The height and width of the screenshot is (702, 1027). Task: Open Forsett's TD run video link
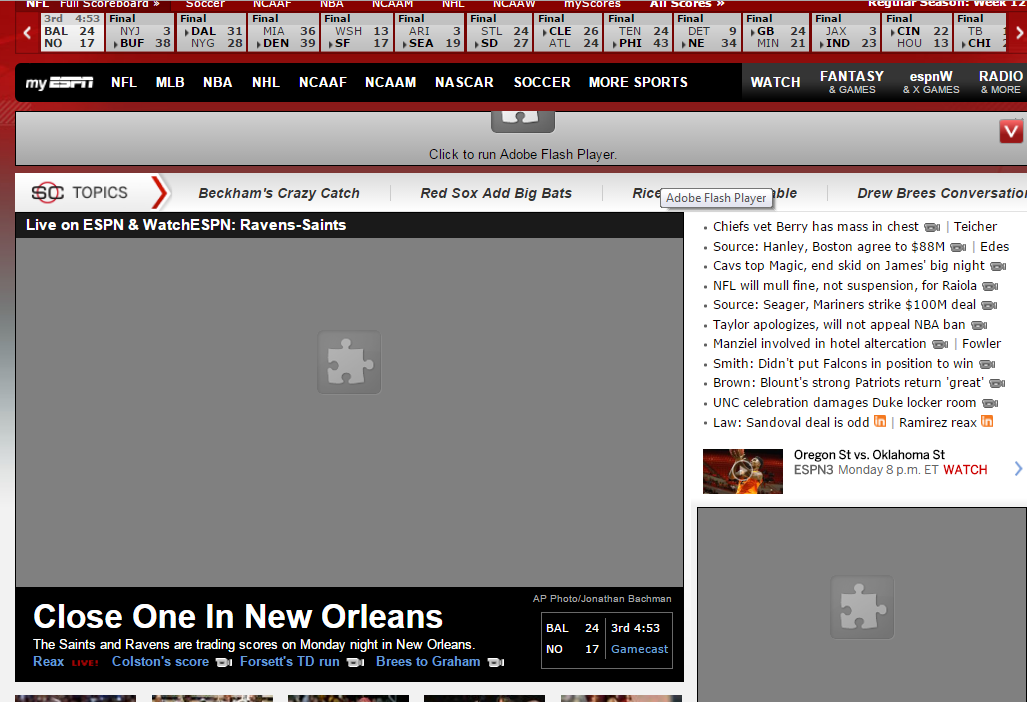tap(289, 661)
